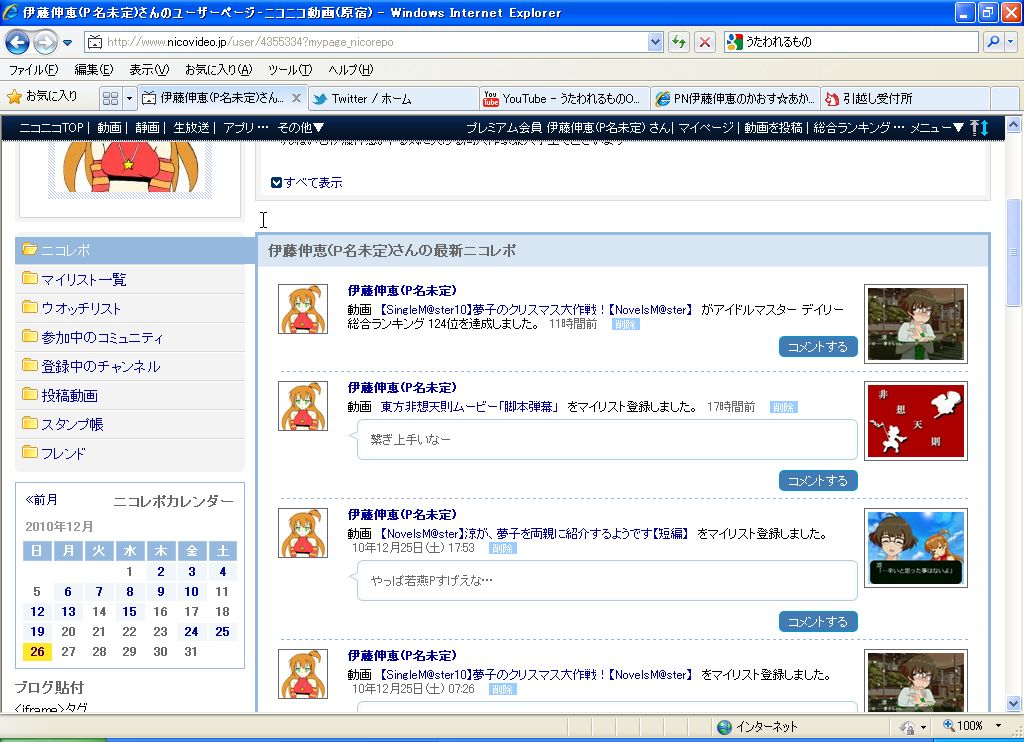Viewport: 1024px width, 742px height.
Task: Open the ツール(T) menu
Action: click(290, 70)
